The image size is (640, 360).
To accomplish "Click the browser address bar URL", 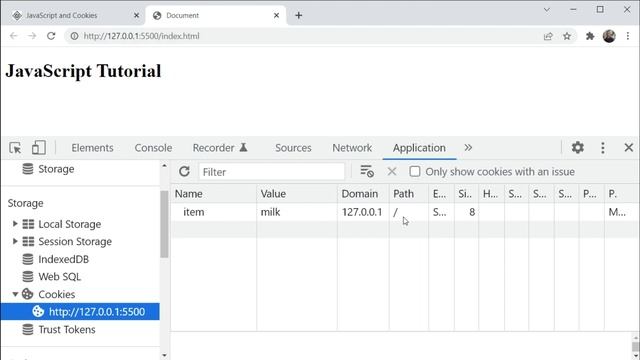I will [141, 36].
